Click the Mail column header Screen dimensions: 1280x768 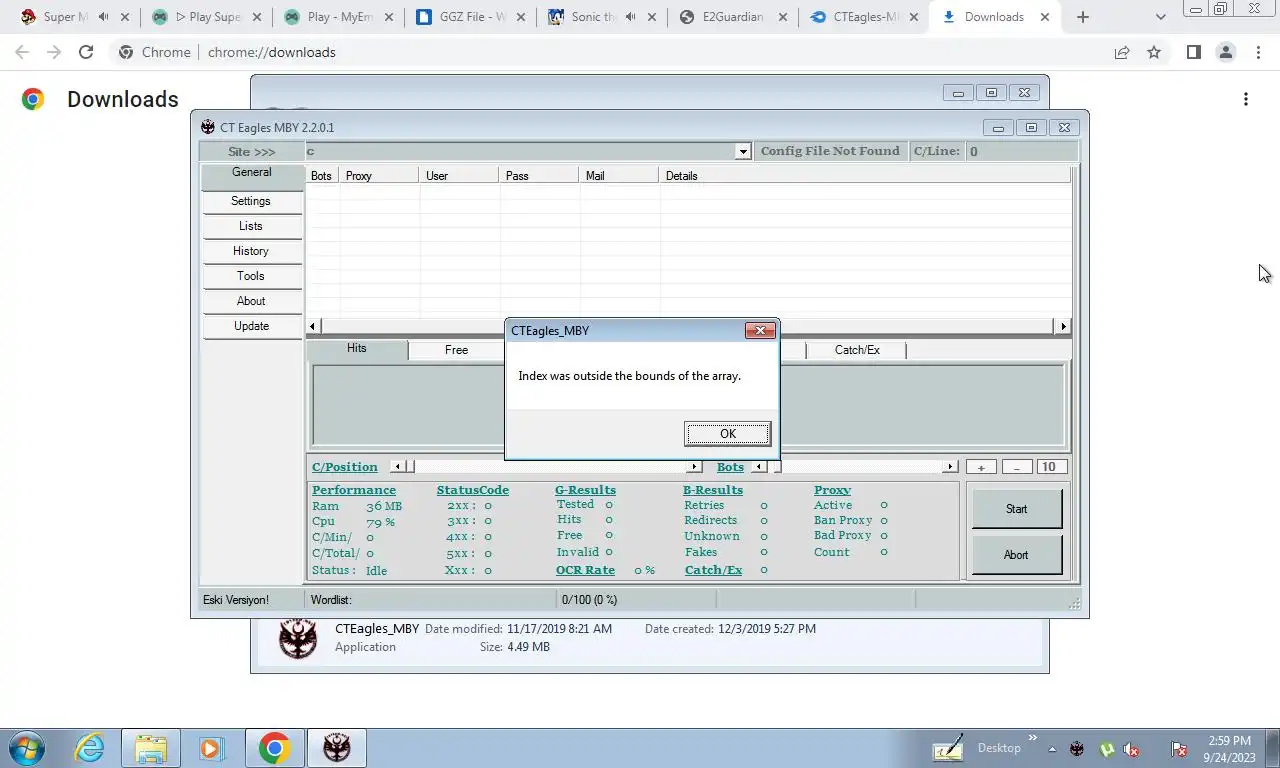619,175
